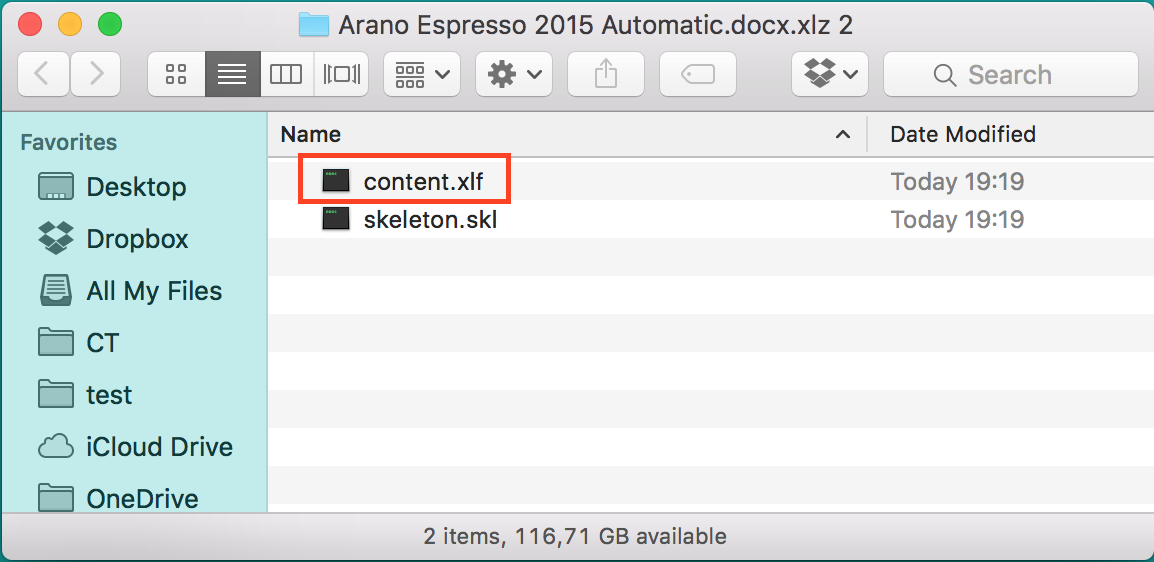Click the Edit Tags button
Screen dimensions: 1154x562
click(697, 74)
